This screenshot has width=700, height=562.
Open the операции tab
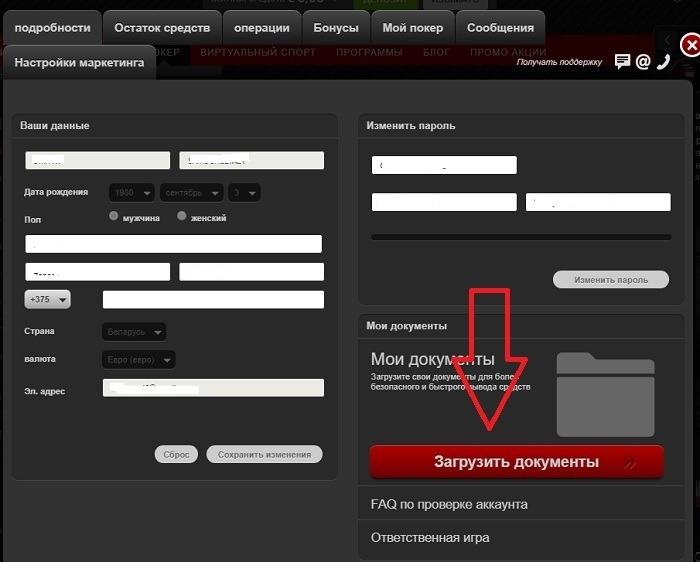[262, 28]
